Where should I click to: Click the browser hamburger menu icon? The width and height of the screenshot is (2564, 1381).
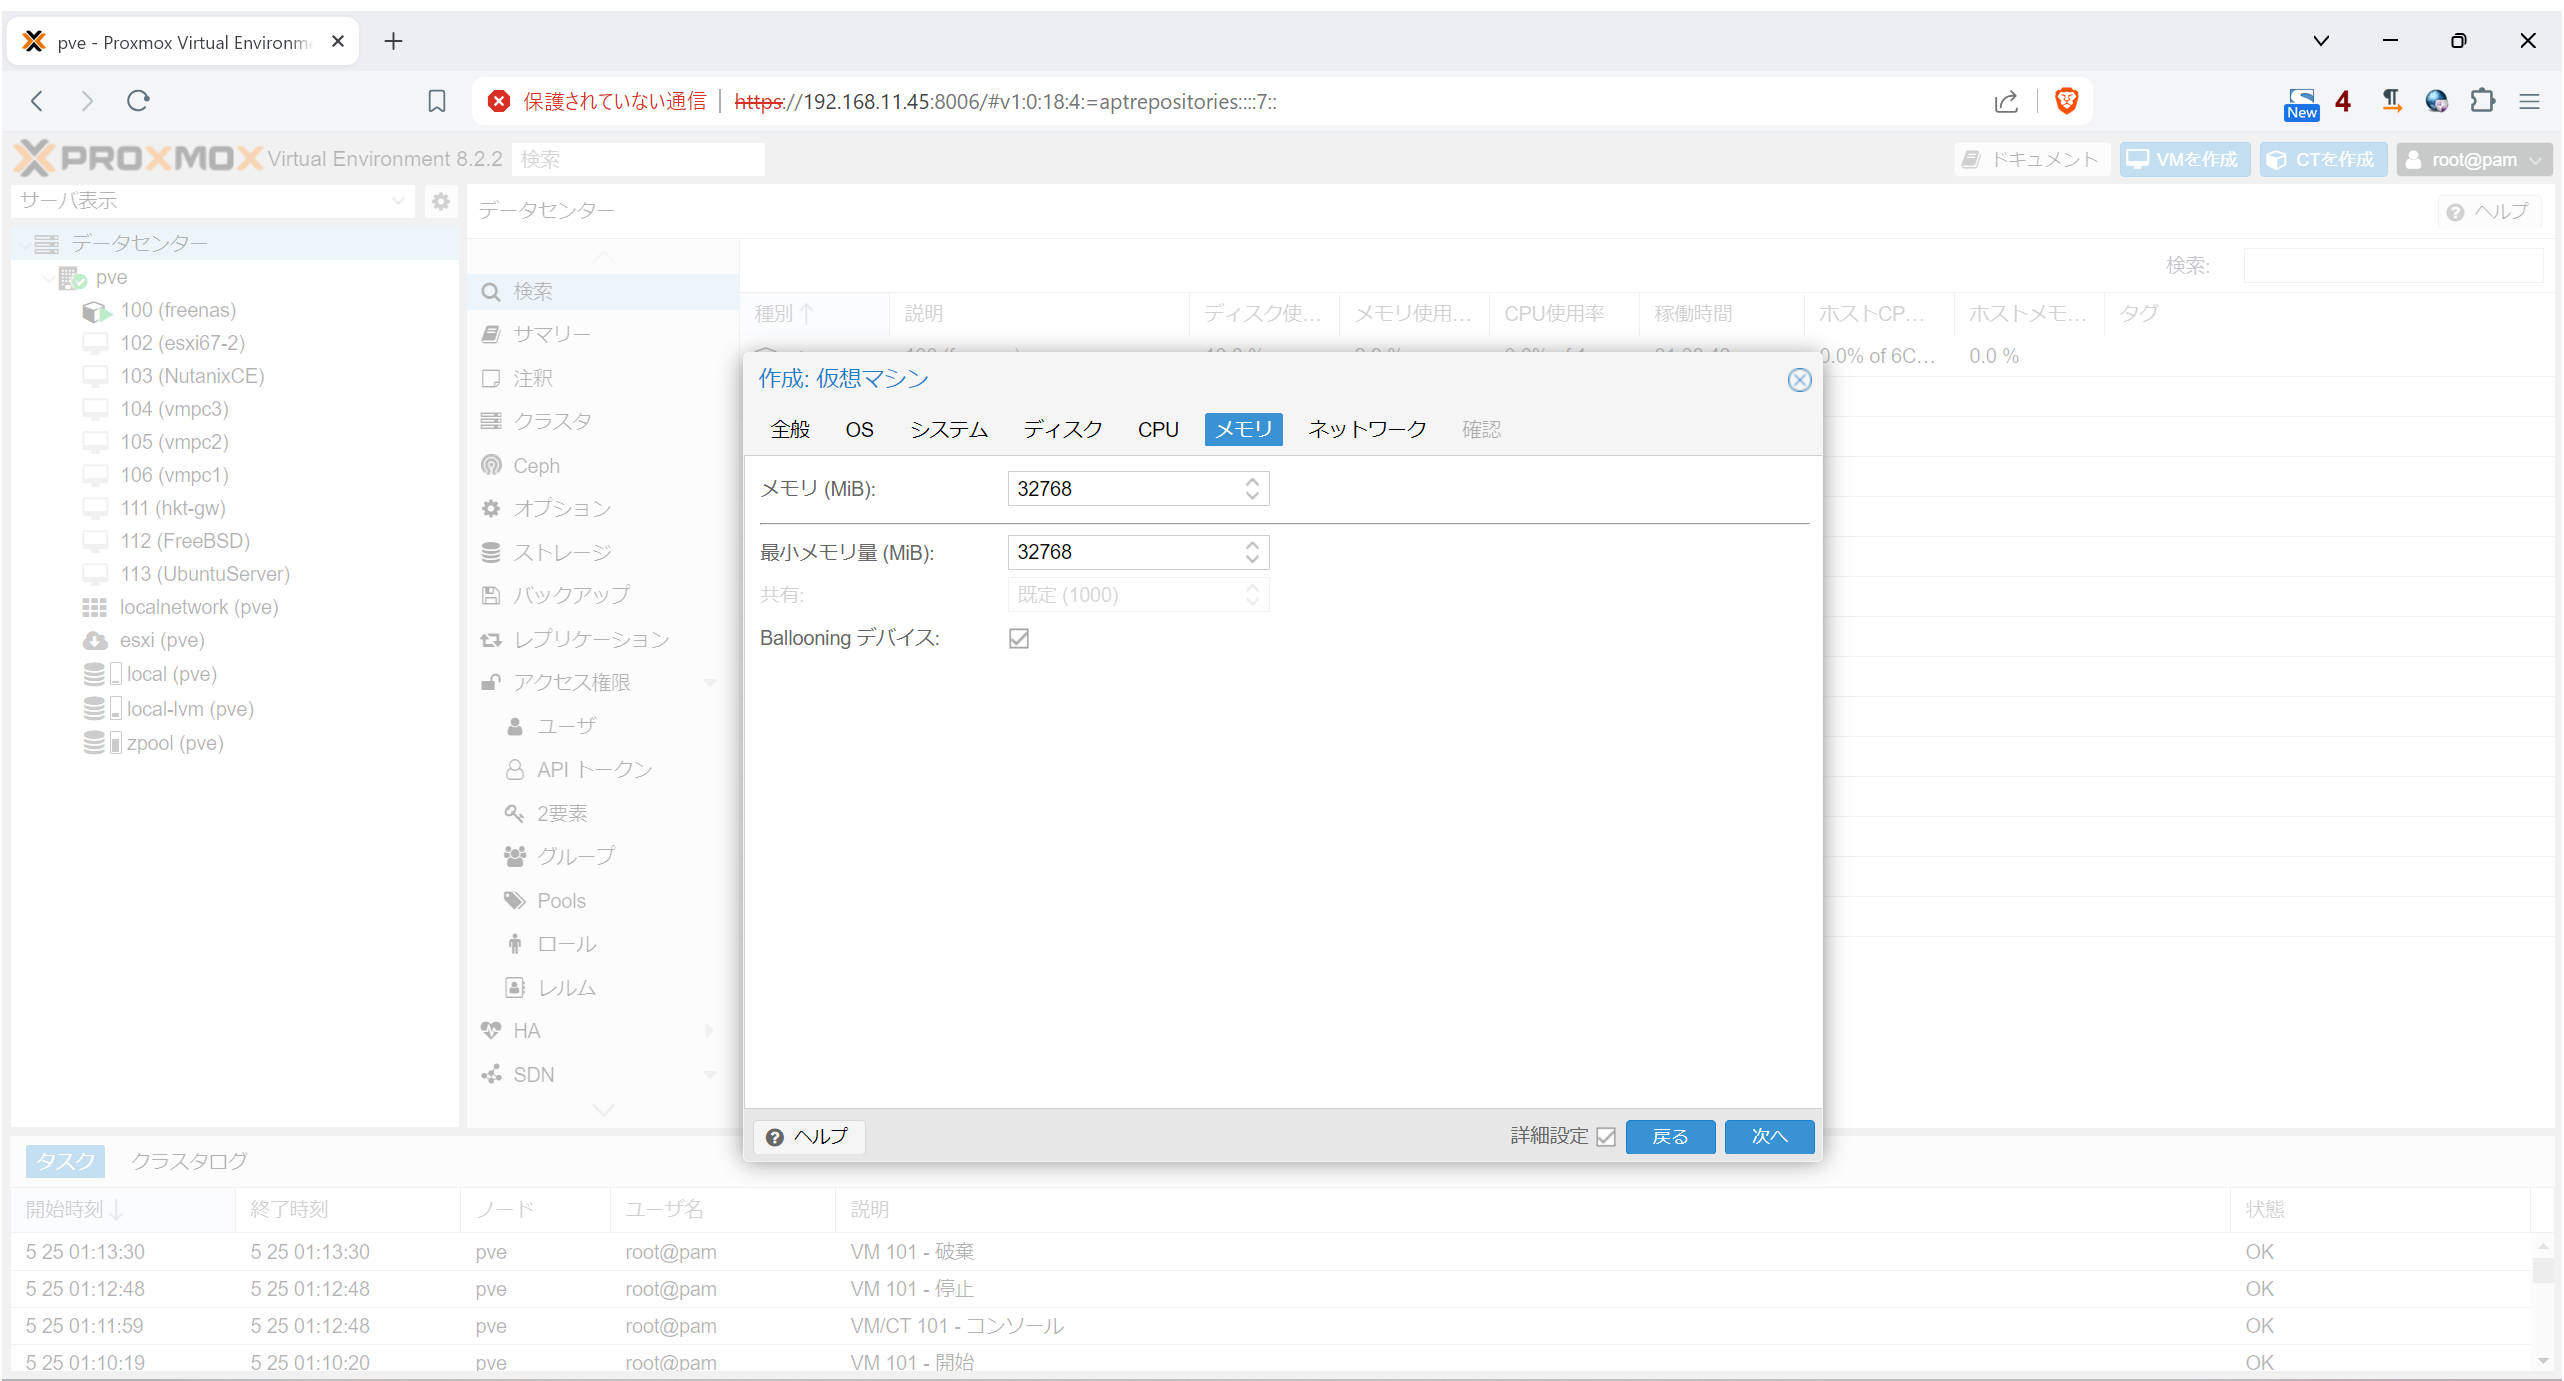pyautogui.click(x=2529, y=101)
